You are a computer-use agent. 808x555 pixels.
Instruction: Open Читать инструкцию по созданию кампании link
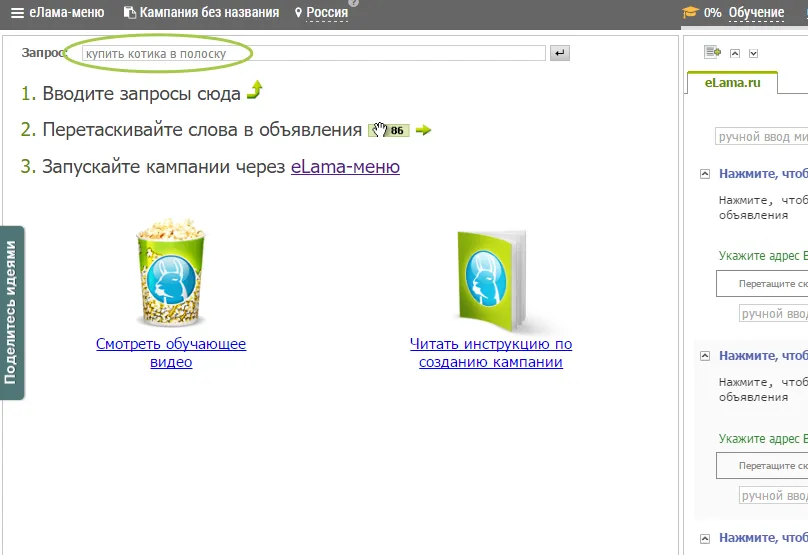(491, 353)
